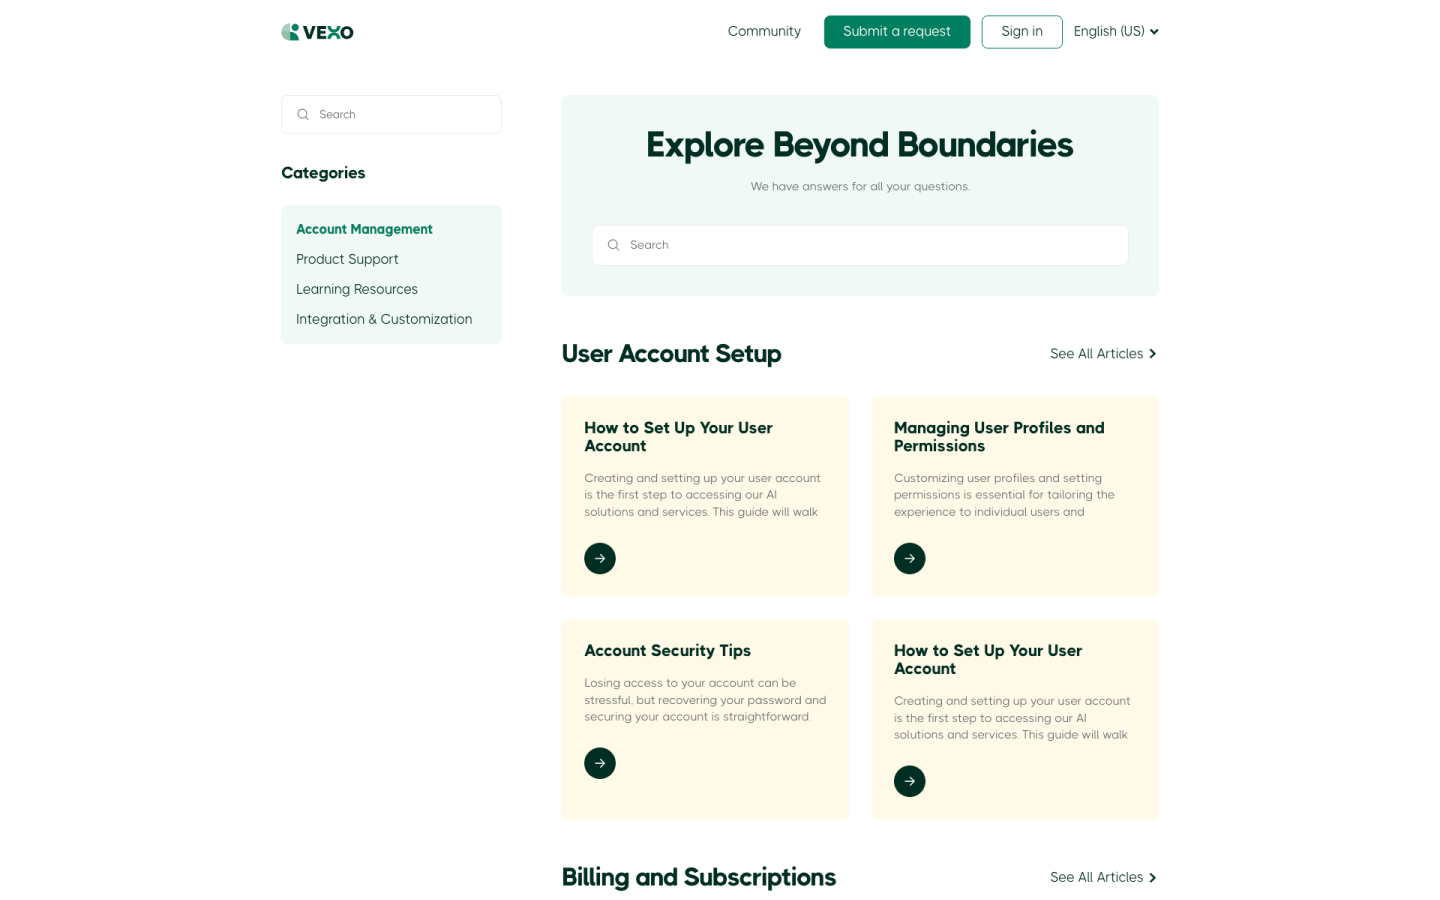1440x900 pixels.
Task: Go to Integration & Customization category
Action: [x=384, y=319]
